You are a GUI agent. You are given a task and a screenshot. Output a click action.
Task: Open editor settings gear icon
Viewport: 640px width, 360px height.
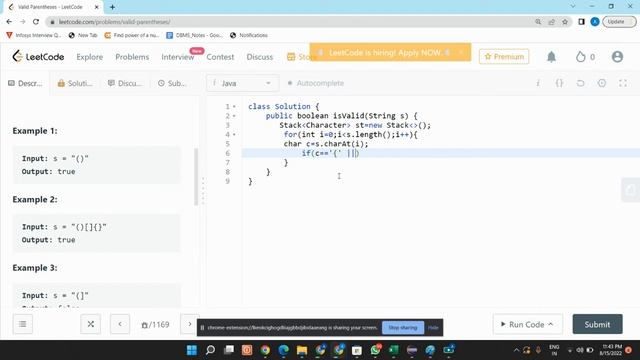click(602, 83)
